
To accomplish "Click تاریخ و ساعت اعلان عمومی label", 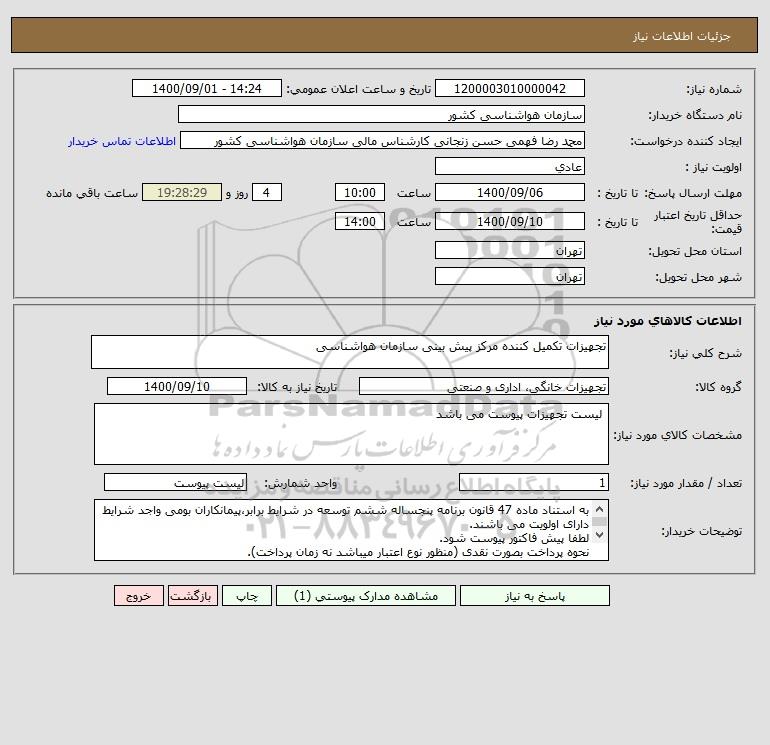I will tap(358, 89).
